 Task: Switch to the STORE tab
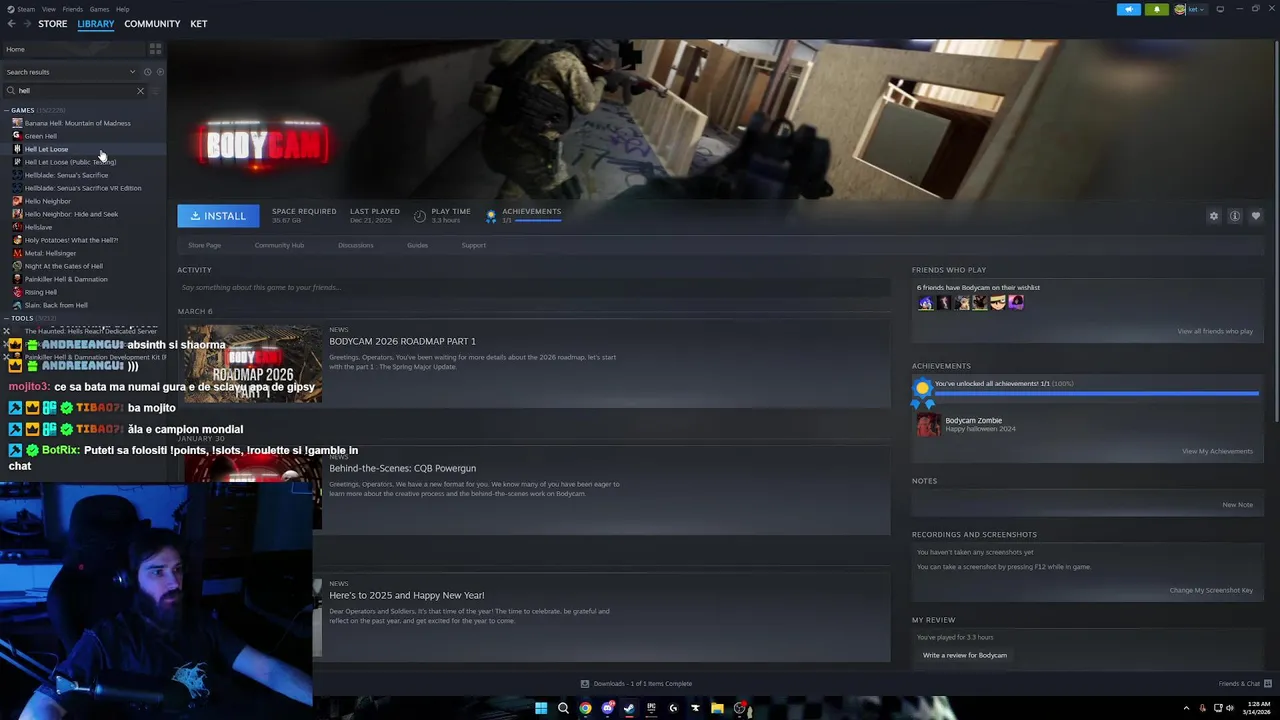point(52,24)
